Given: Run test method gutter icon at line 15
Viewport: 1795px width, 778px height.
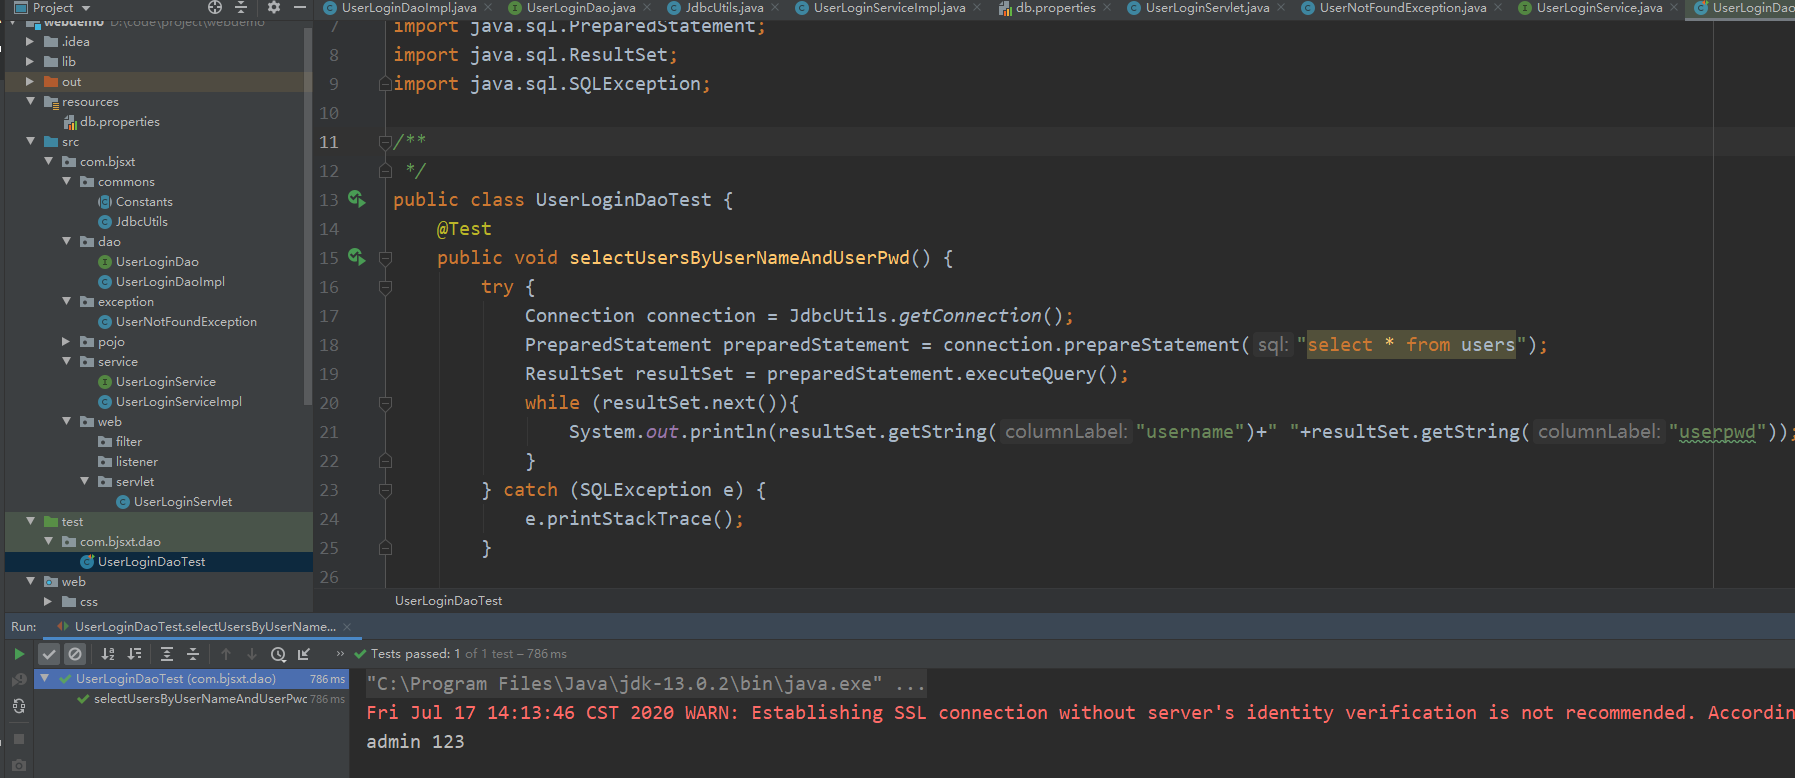Looking at the screenshot, I should pos(356,257).
